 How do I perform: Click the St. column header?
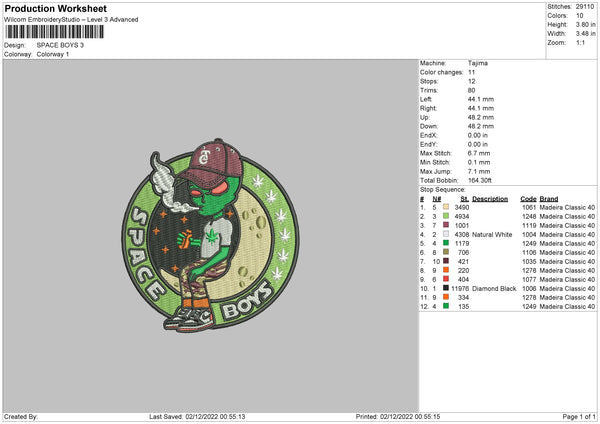pos(465,199)
